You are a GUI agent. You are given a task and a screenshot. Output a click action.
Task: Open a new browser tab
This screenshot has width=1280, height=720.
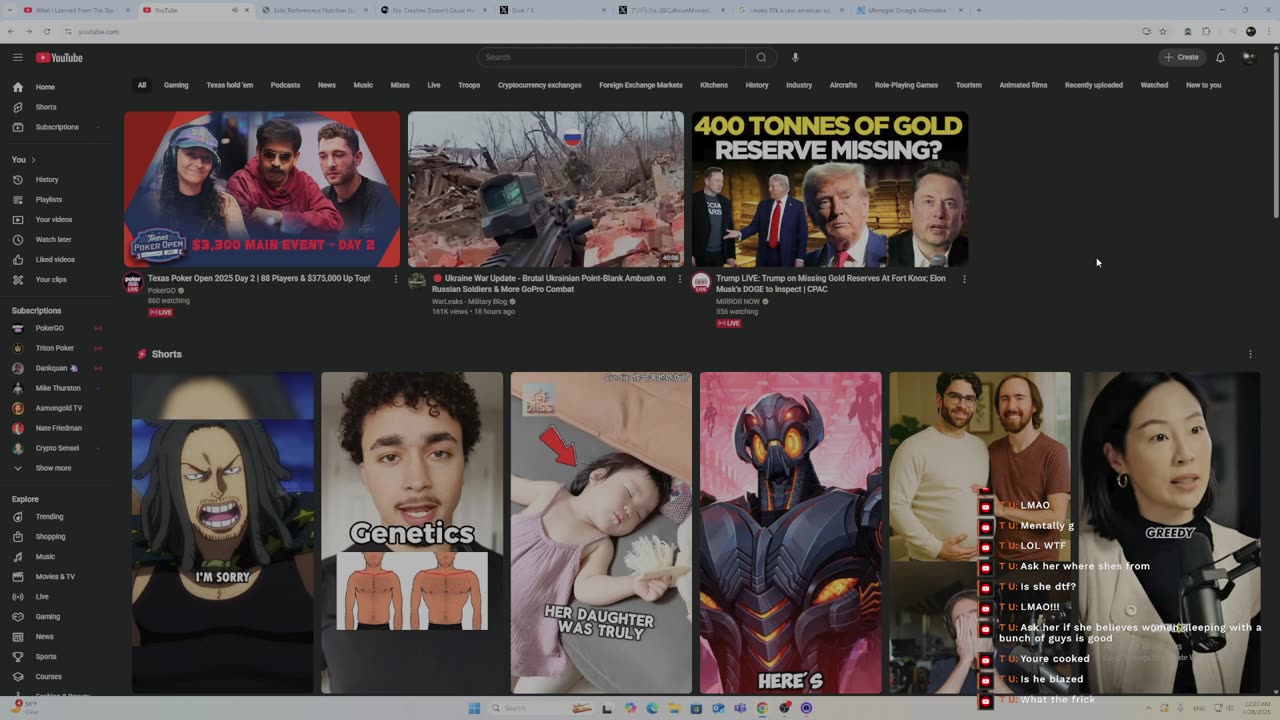[x=978, y=10]
